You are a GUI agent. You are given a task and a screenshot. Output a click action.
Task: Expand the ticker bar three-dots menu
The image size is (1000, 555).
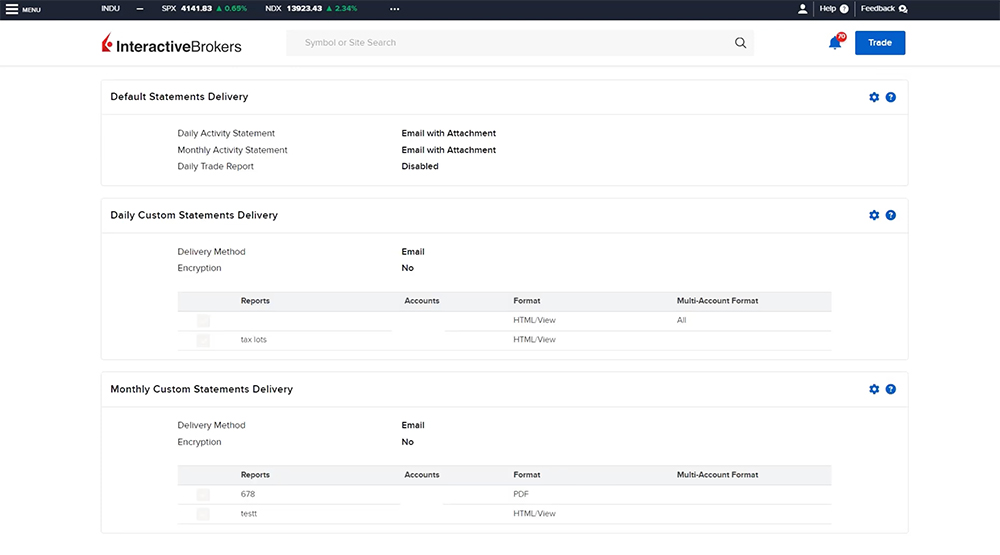(395, 9)
